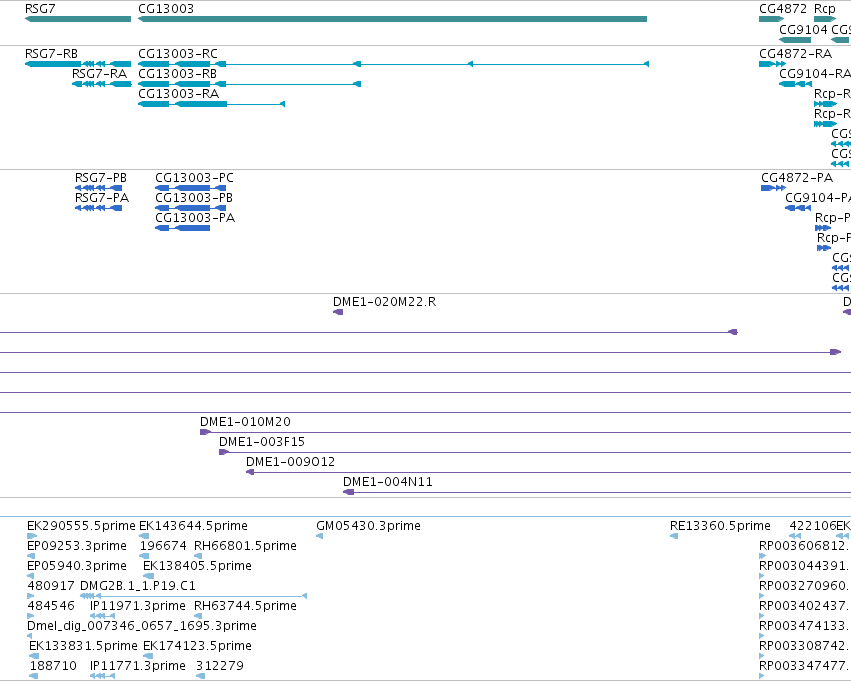The height and width of the screenshot is (681, 851).
Task: Click the CG13003 gene label
Action: click(166, 9)
